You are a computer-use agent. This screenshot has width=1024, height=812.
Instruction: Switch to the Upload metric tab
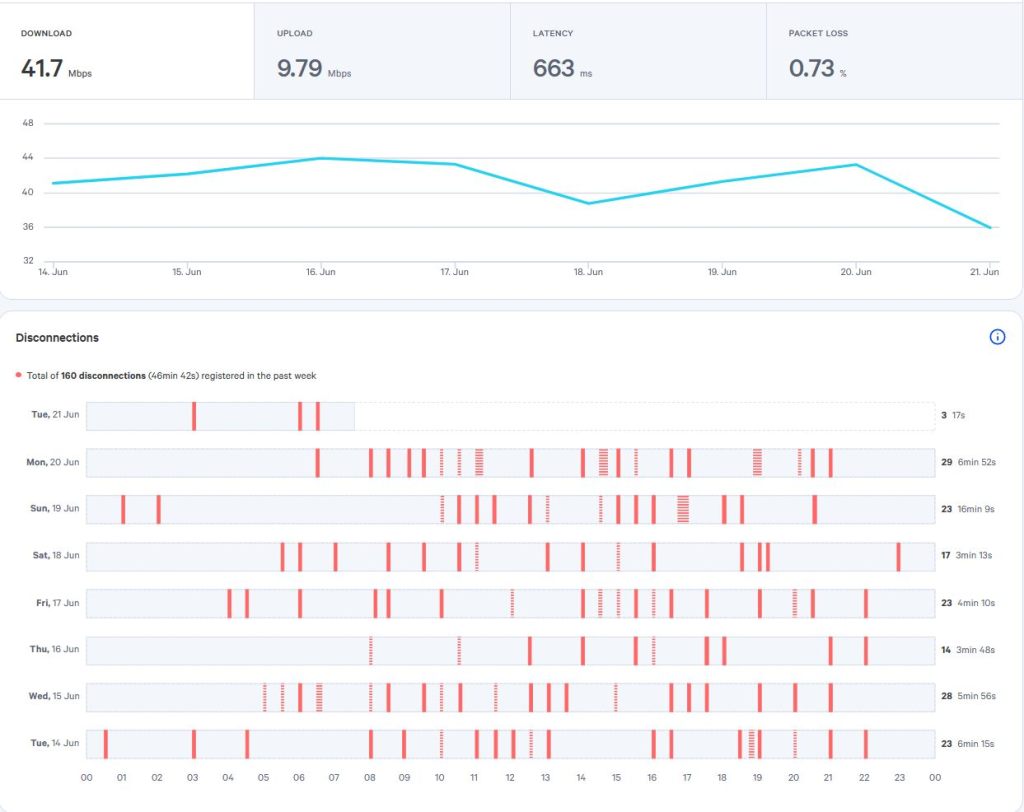(x=382, y=52)
